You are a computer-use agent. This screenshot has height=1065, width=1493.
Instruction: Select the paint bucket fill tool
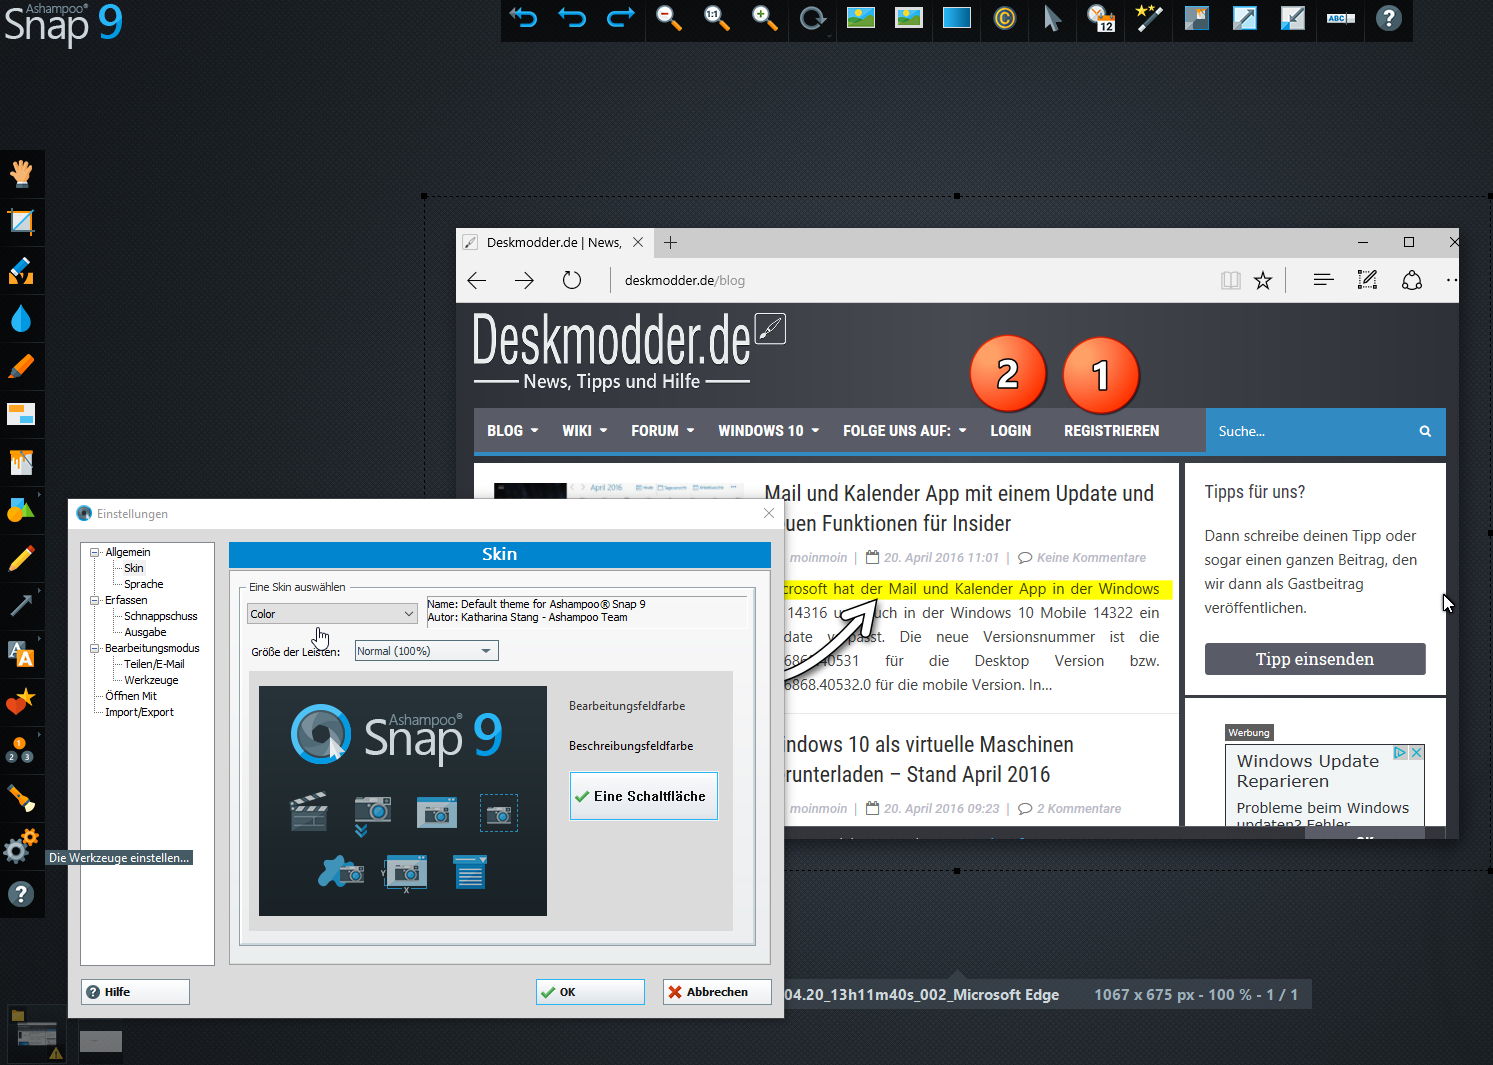point(21,462)
